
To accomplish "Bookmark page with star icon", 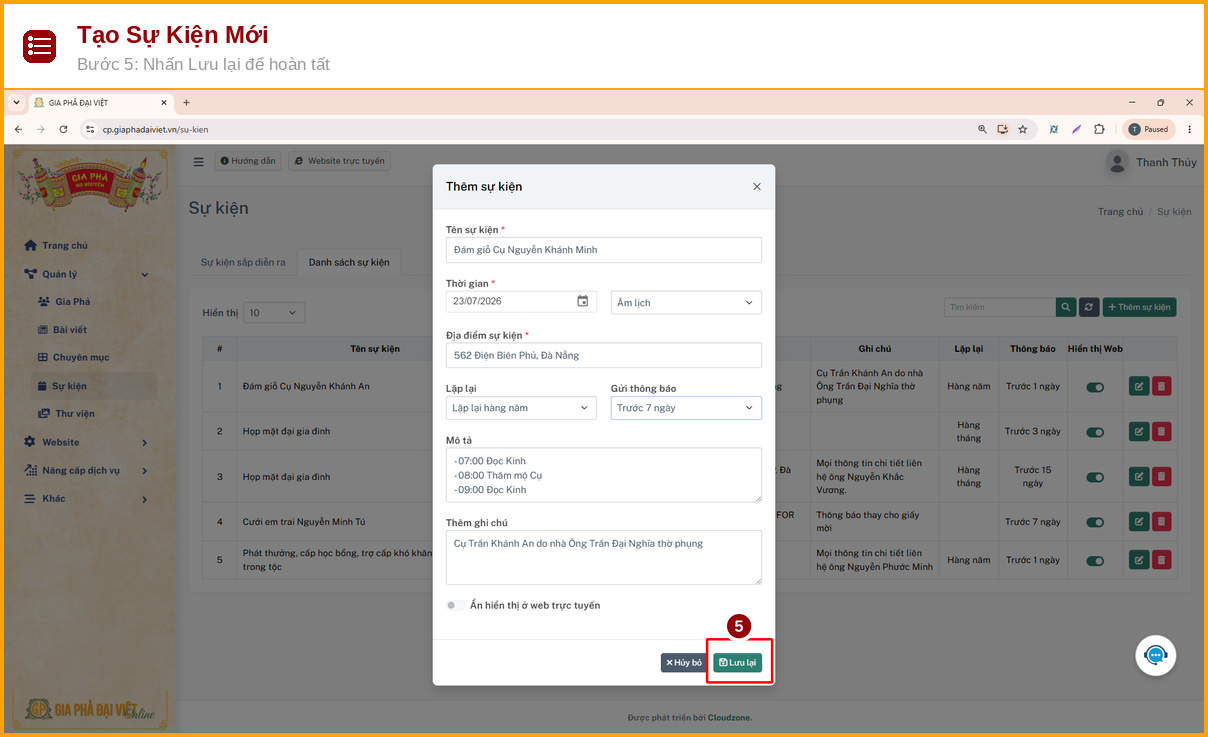I will [1022, 129].
